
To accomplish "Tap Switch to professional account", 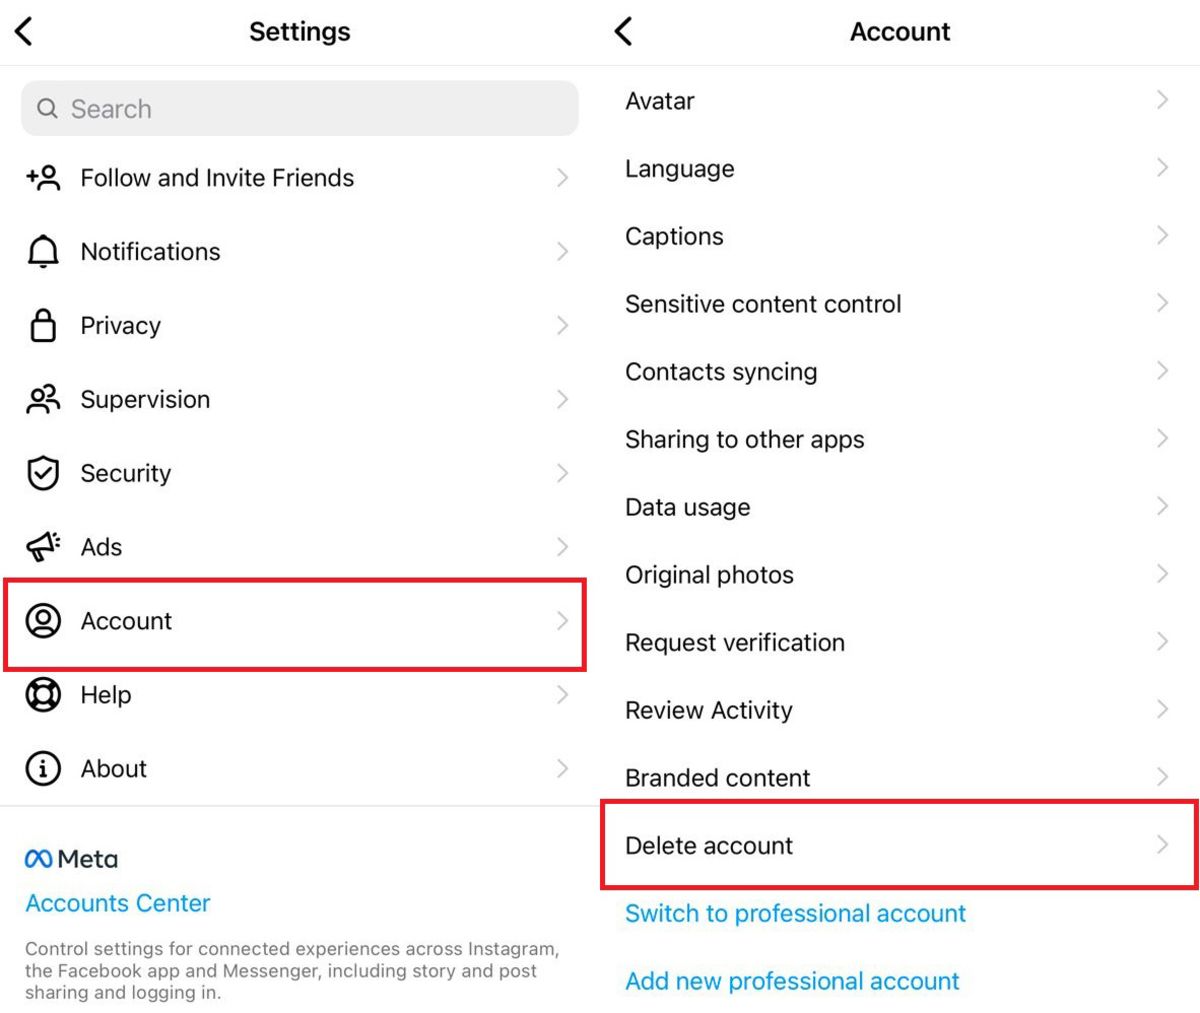I will pos(795,913).
